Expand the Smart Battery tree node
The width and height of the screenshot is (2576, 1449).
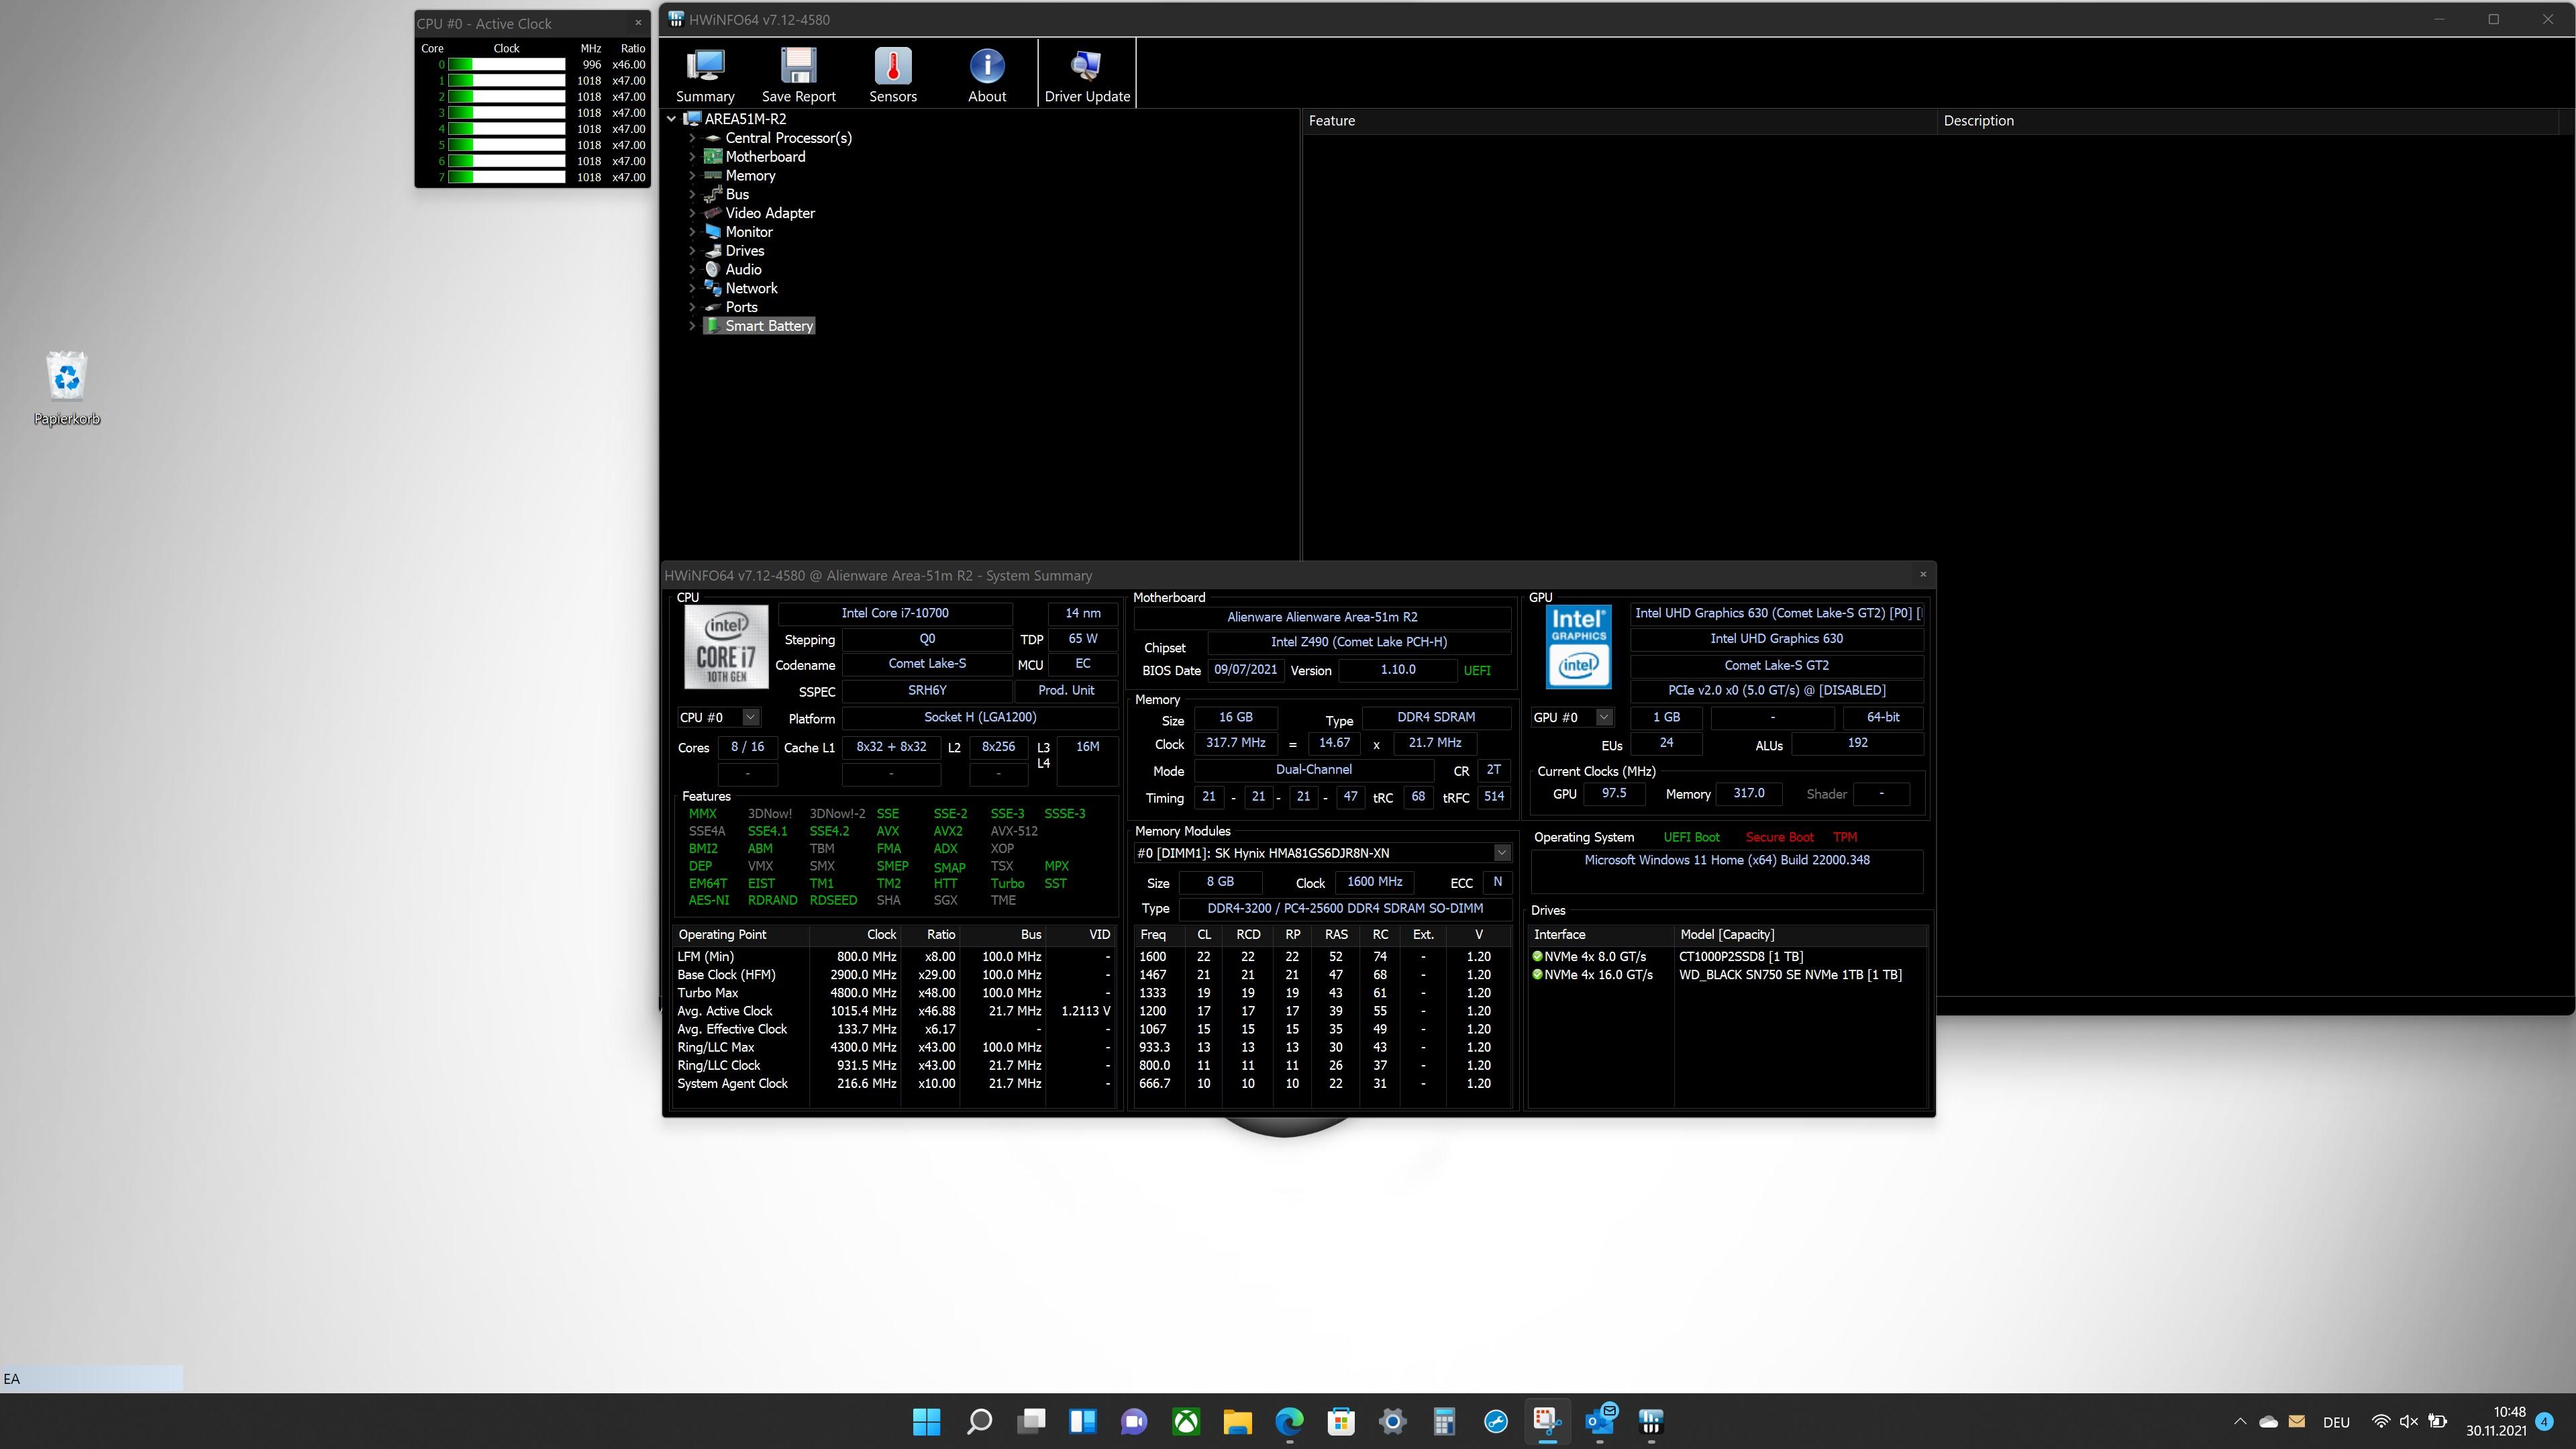tap(692, 326)
